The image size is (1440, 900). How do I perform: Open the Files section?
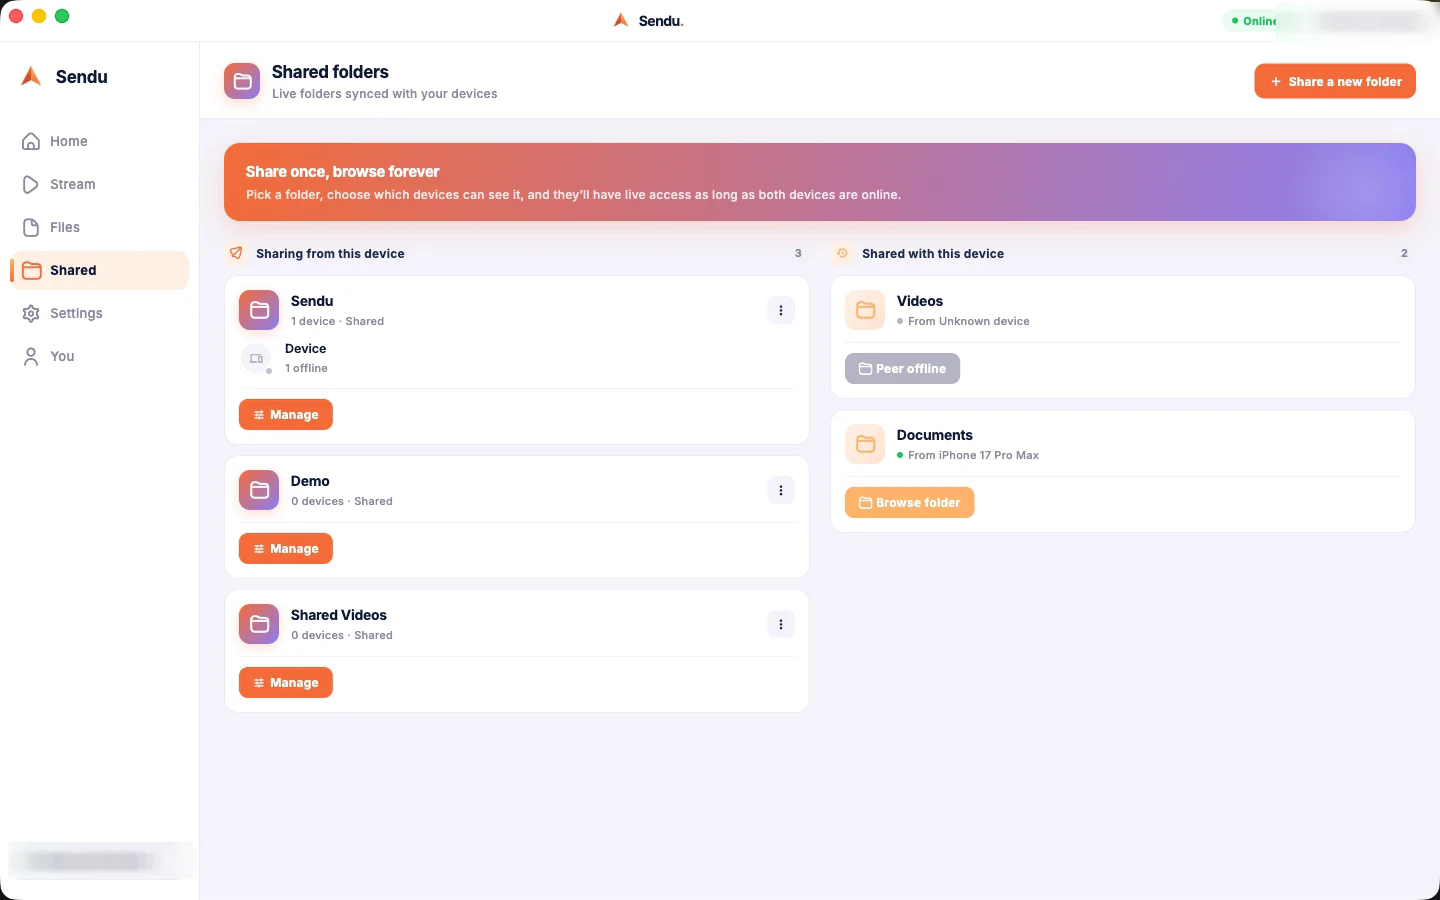pyautogui.click(x=99, y=227)
